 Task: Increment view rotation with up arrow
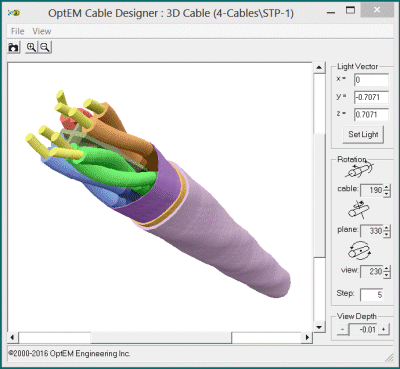tap(387, 268)
